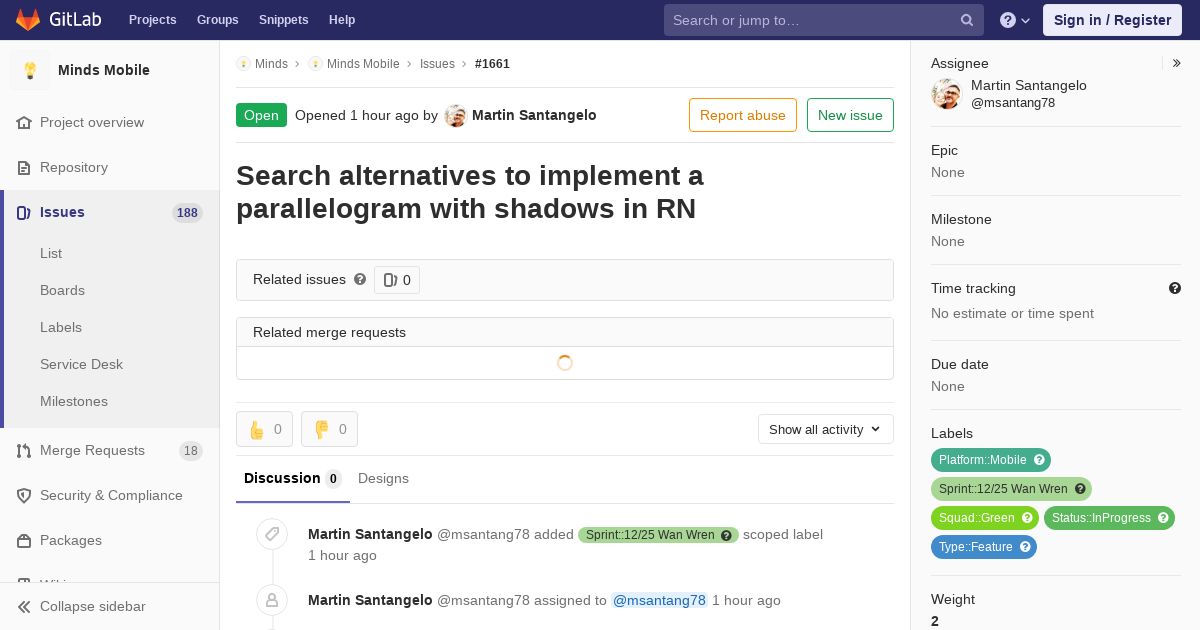
Task: Open Minds Mobile project avatar
Action: 30,70
